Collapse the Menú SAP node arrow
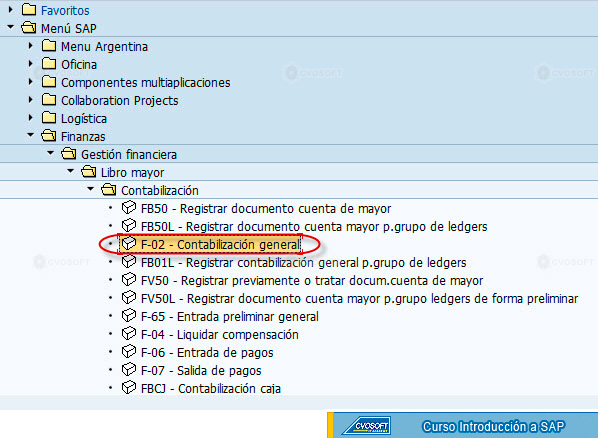The height and width of the screenshot is (438, 598). (x=11, y=27)
